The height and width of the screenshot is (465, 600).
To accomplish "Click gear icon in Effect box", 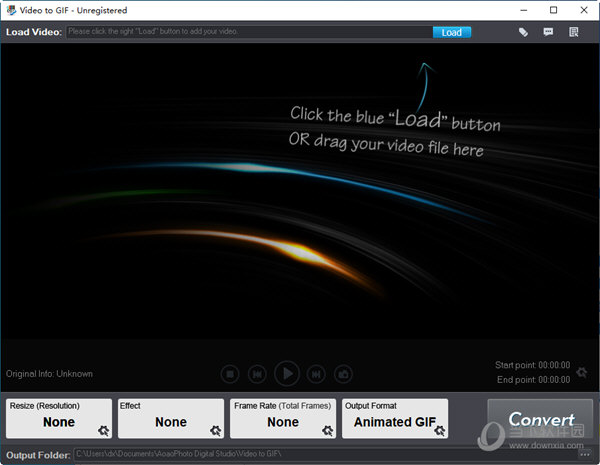I will [x=215, y=431].
